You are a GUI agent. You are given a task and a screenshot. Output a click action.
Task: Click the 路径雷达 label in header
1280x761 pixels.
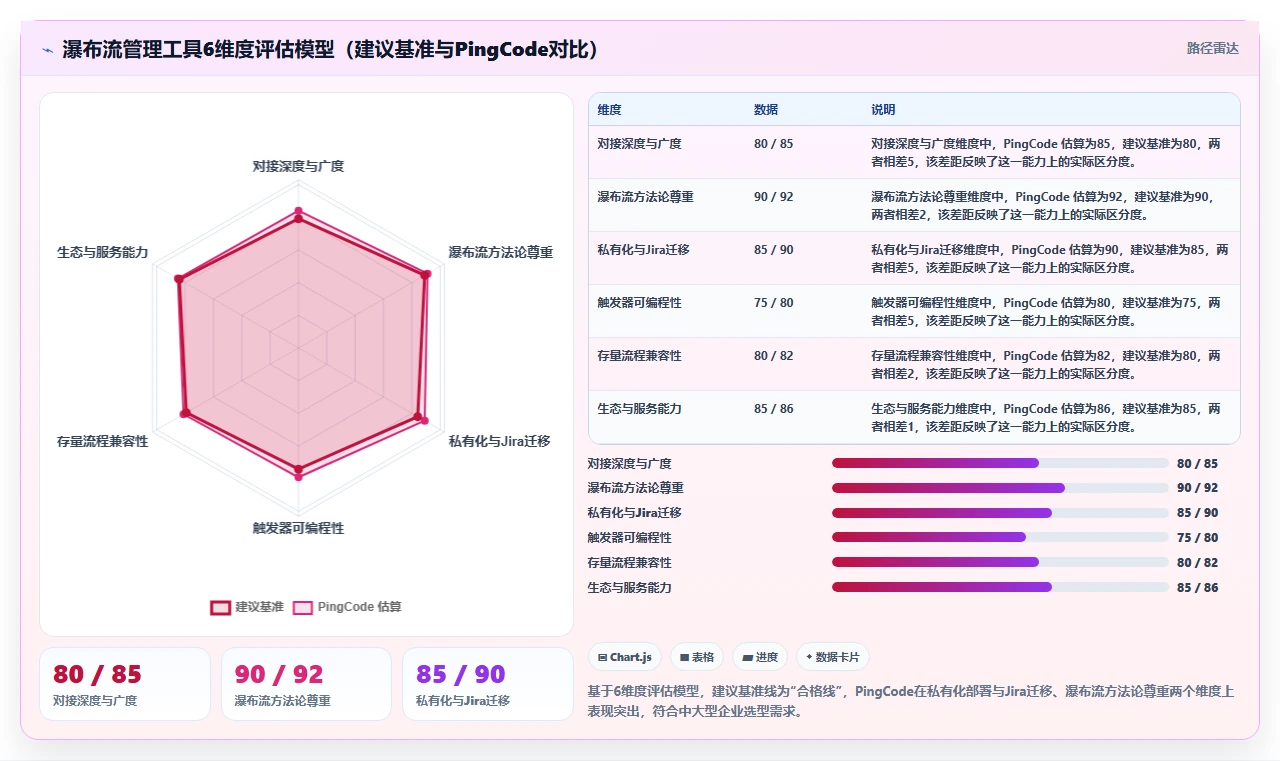click(x=1212, y=48)
